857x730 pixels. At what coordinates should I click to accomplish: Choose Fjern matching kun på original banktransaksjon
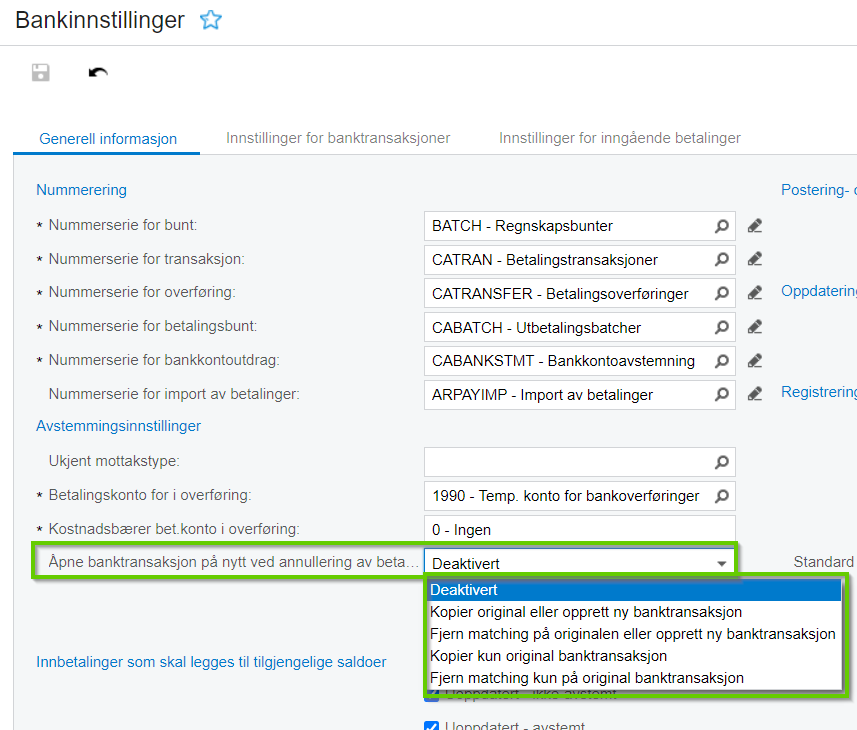click(x=586, y=678)
